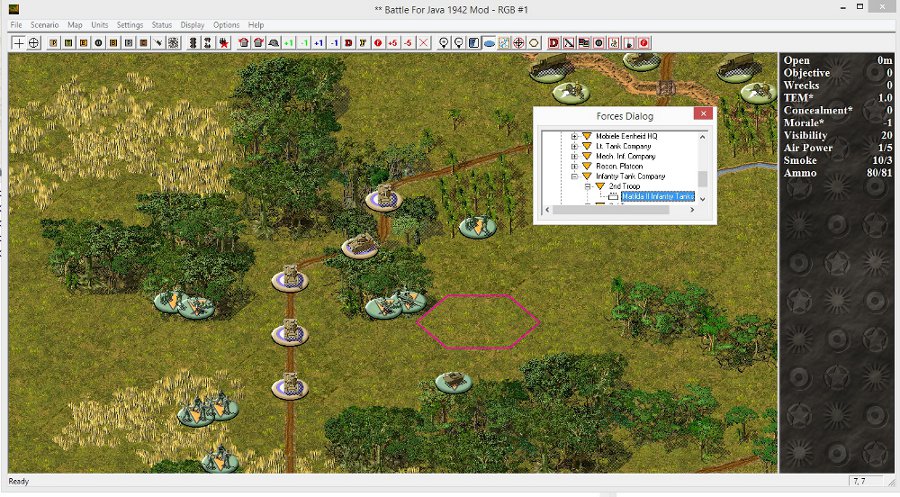Image resolution: width=900 pixels, height=497 pixels.
Task: Expand Lt. Tank Company tree node
Action: point(574,146)
